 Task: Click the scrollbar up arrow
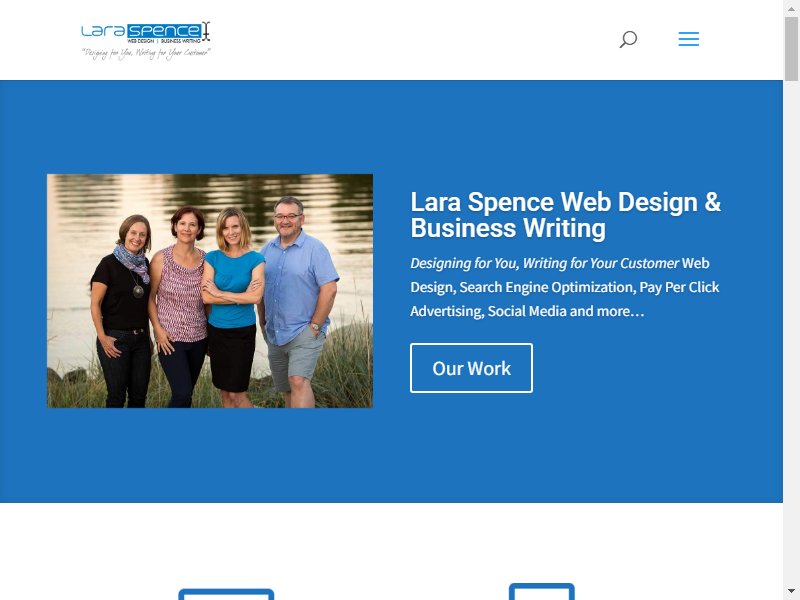pyautogui.click(x=791, y=7)
